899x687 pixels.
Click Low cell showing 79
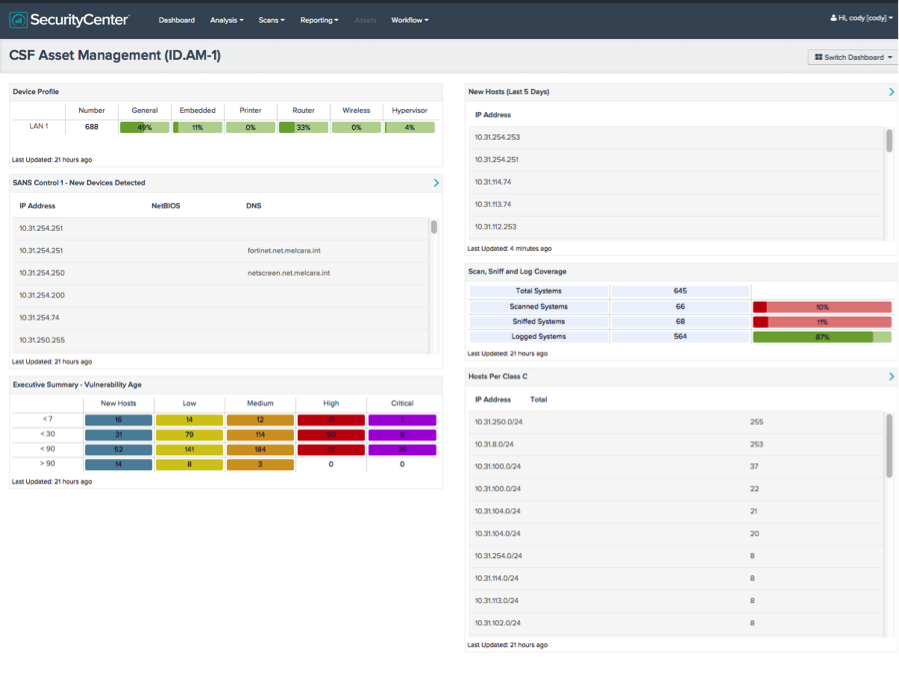tap(189, 435)
